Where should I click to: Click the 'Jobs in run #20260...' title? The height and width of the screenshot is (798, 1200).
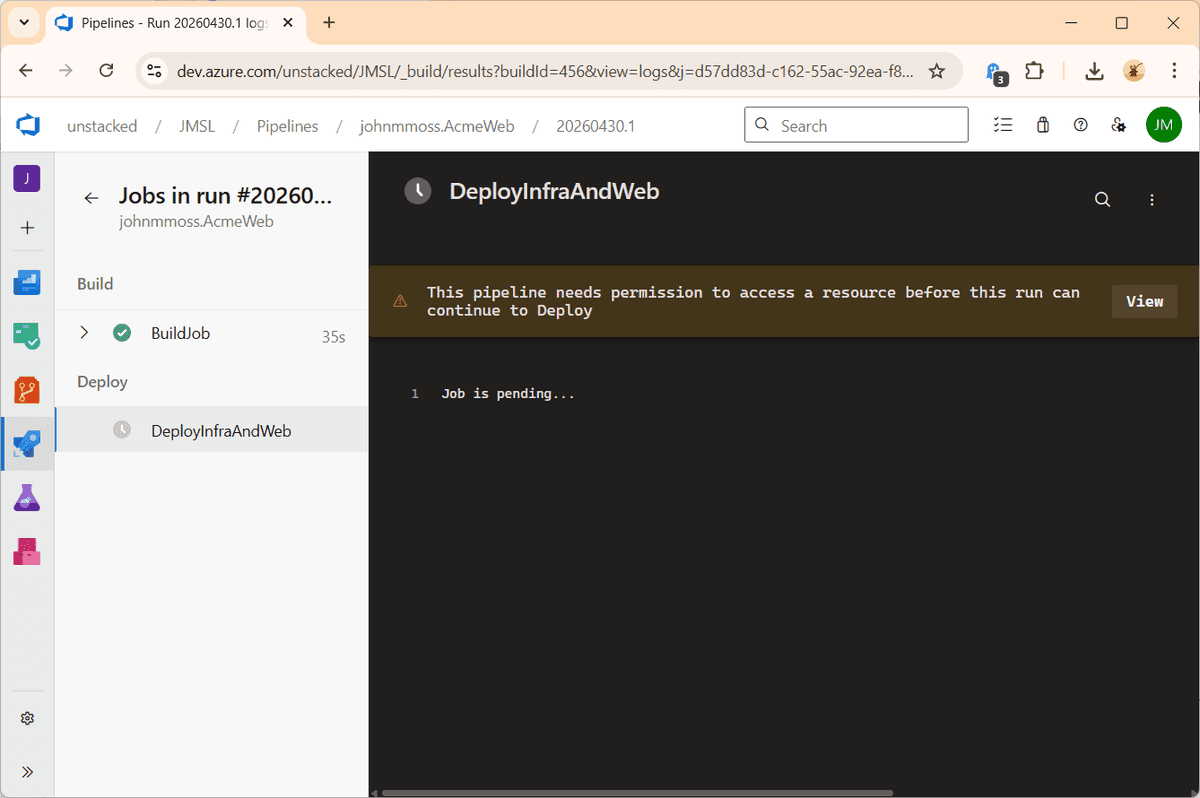click(225, 196)
